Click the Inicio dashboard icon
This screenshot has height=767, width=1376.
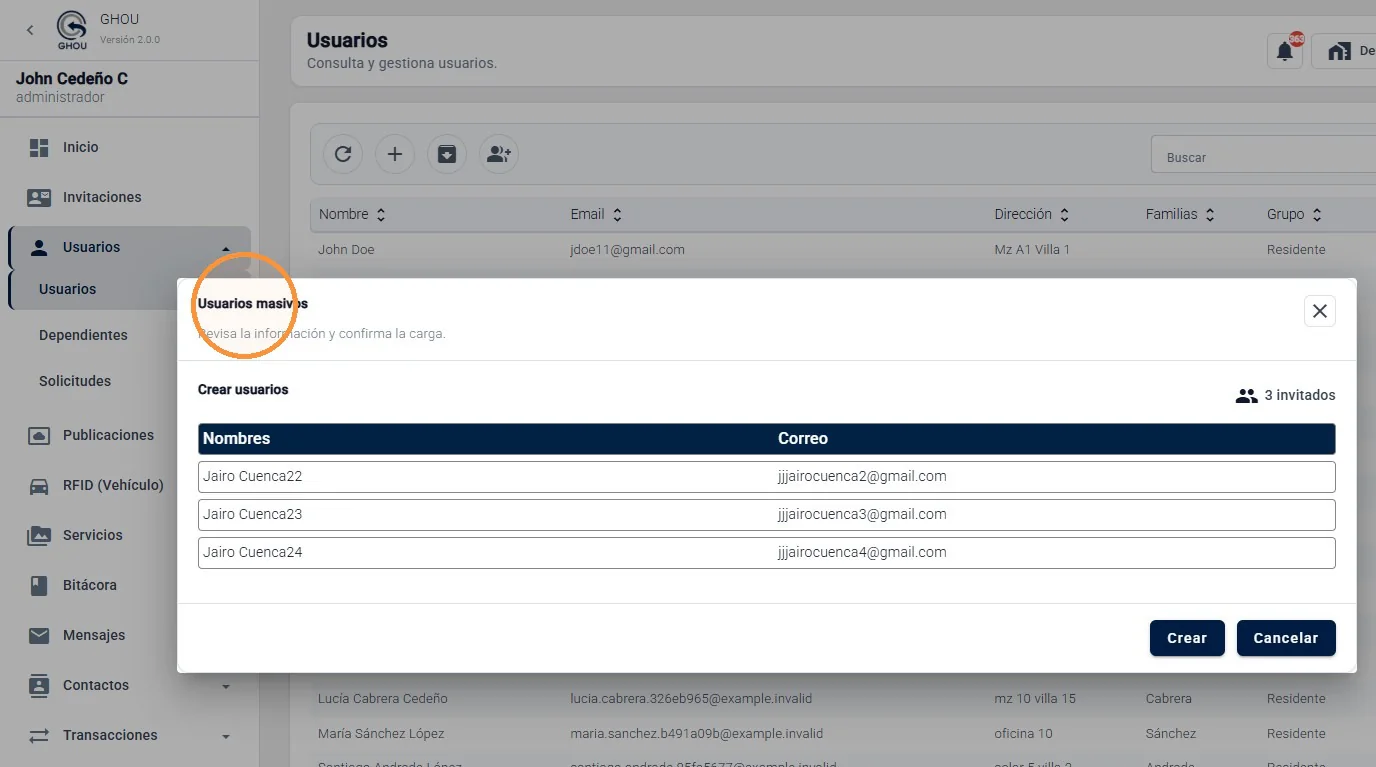pyautogui.click(x=39, y=147)
